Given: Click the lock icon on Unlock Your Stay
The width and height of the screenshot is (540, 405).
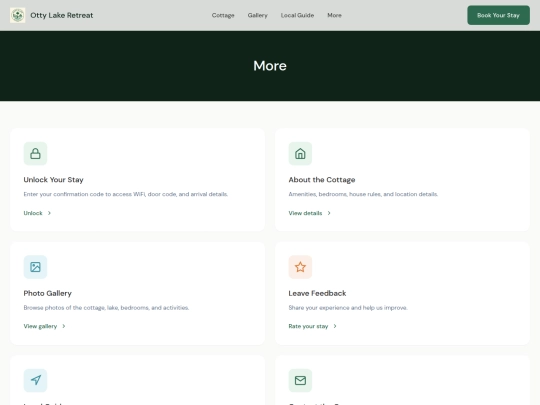Looking at the screenshot, I should [35, 154].
